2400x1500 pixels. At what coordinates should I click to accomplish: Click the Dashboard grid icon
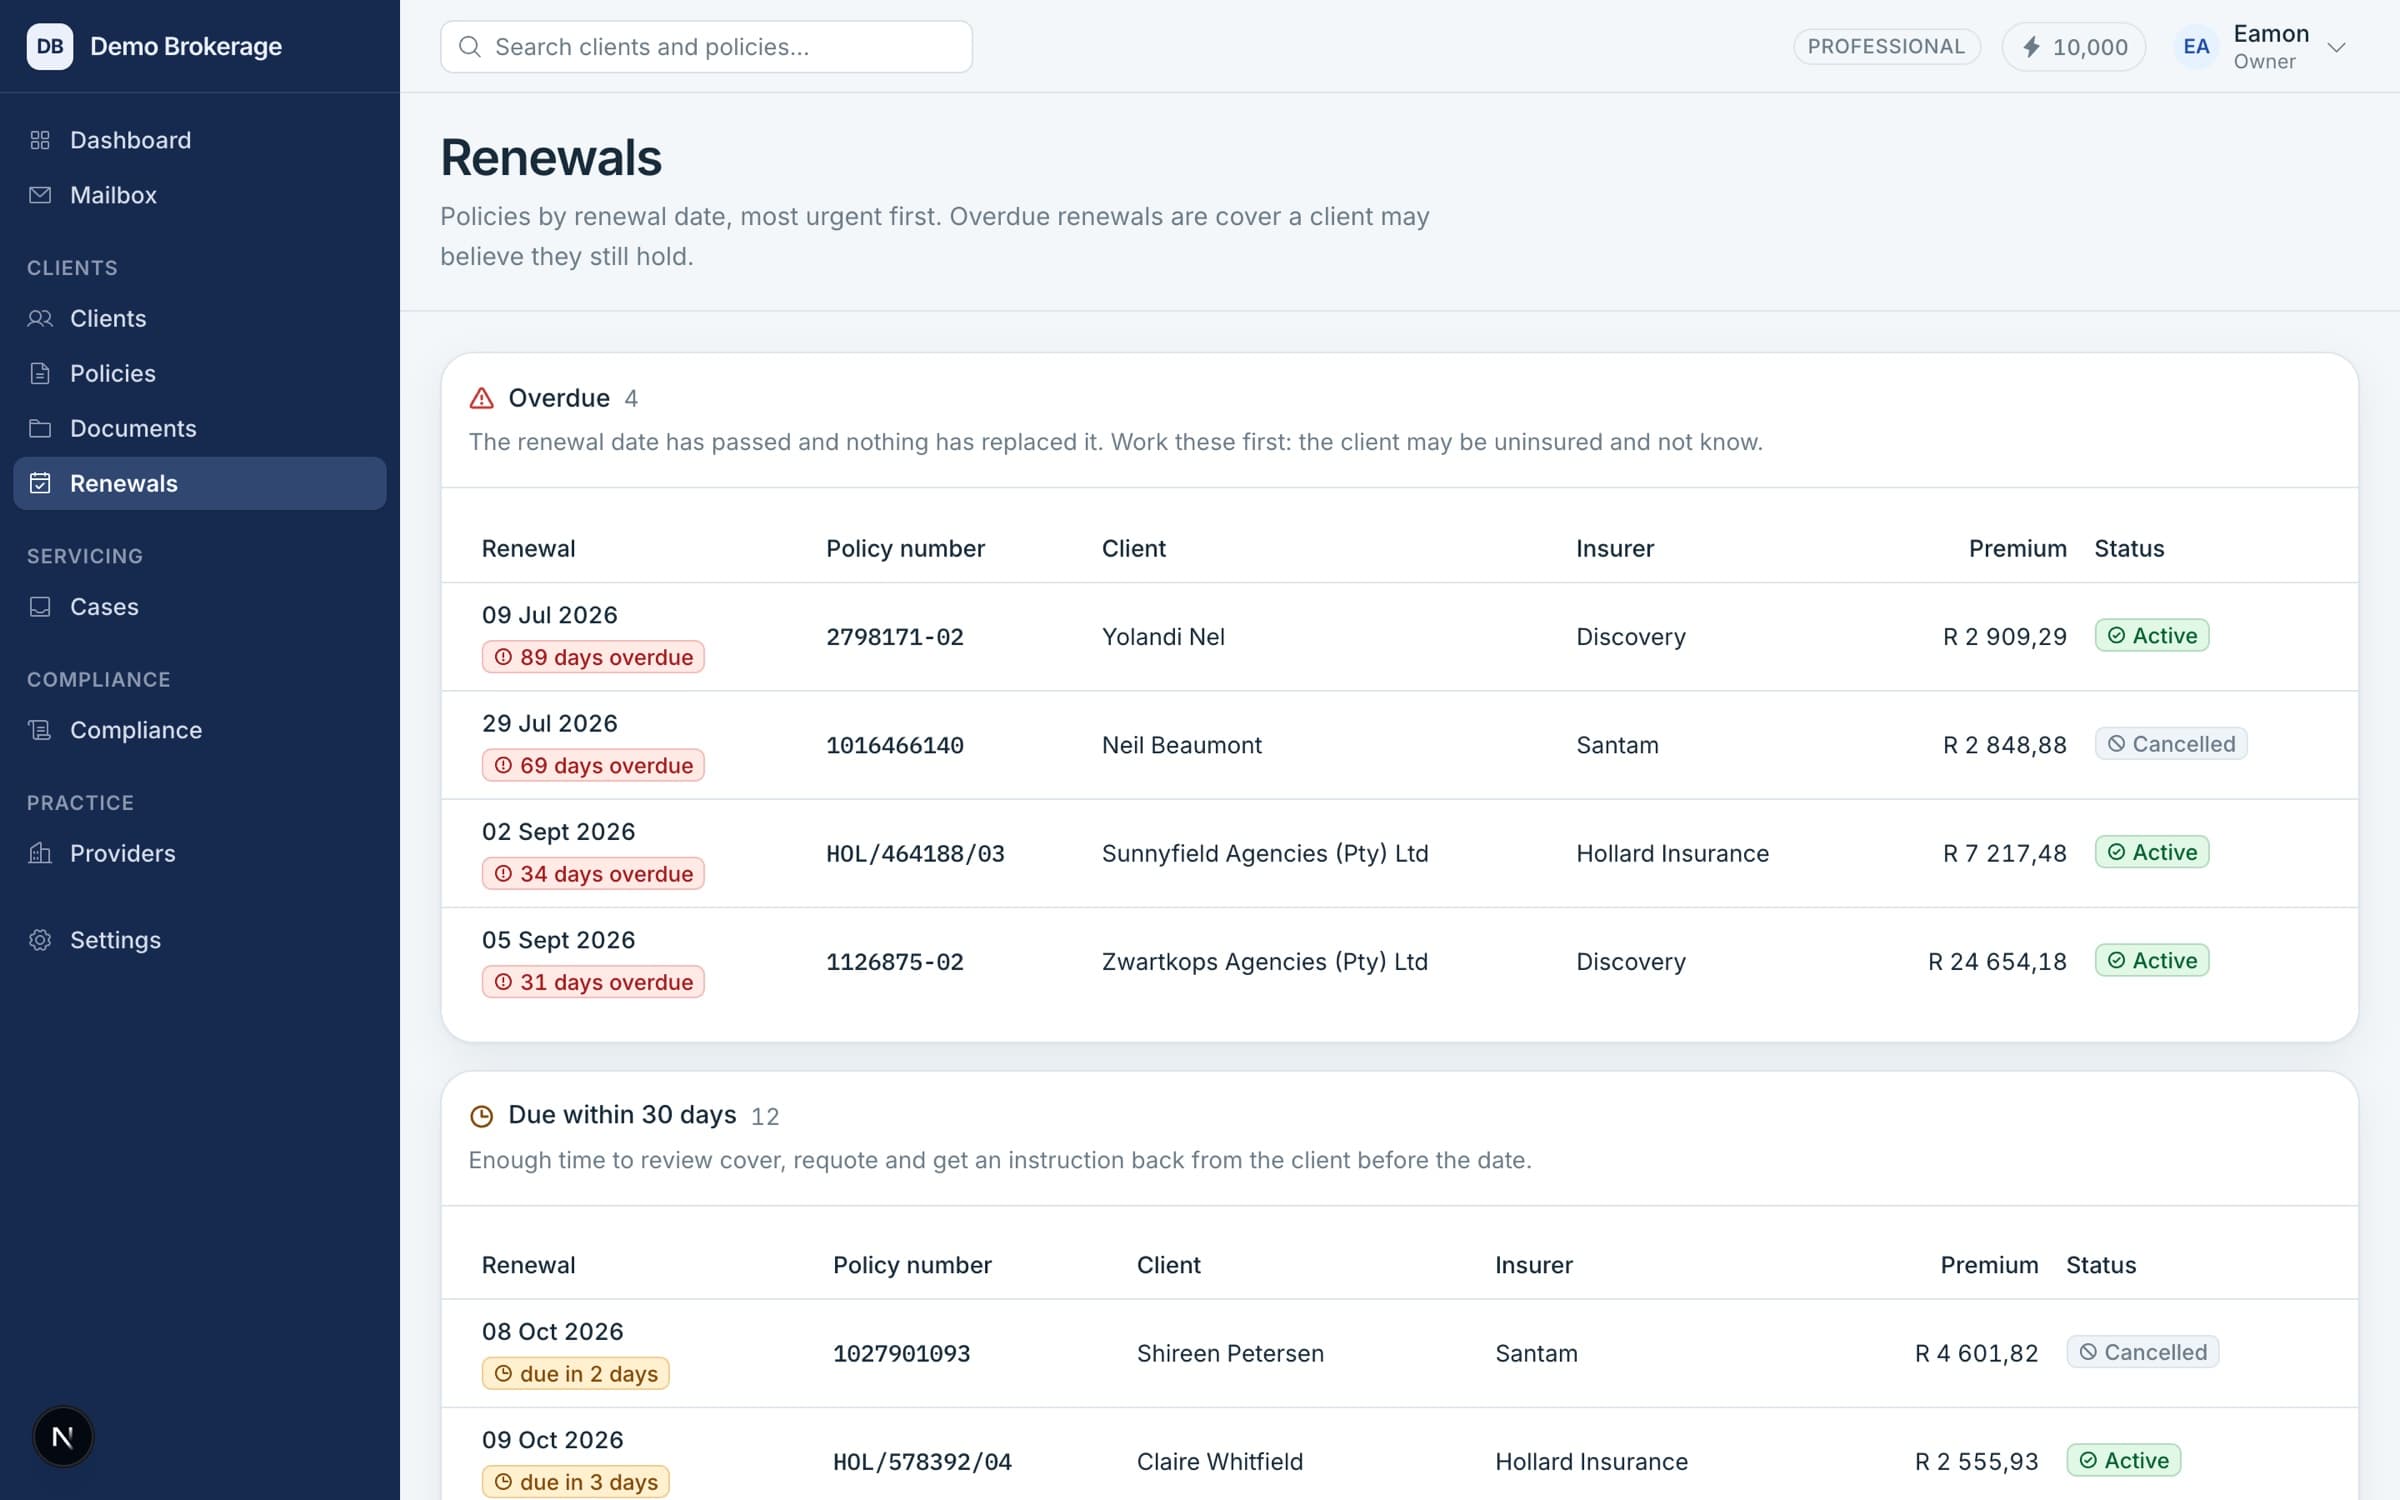click(40, 140)
